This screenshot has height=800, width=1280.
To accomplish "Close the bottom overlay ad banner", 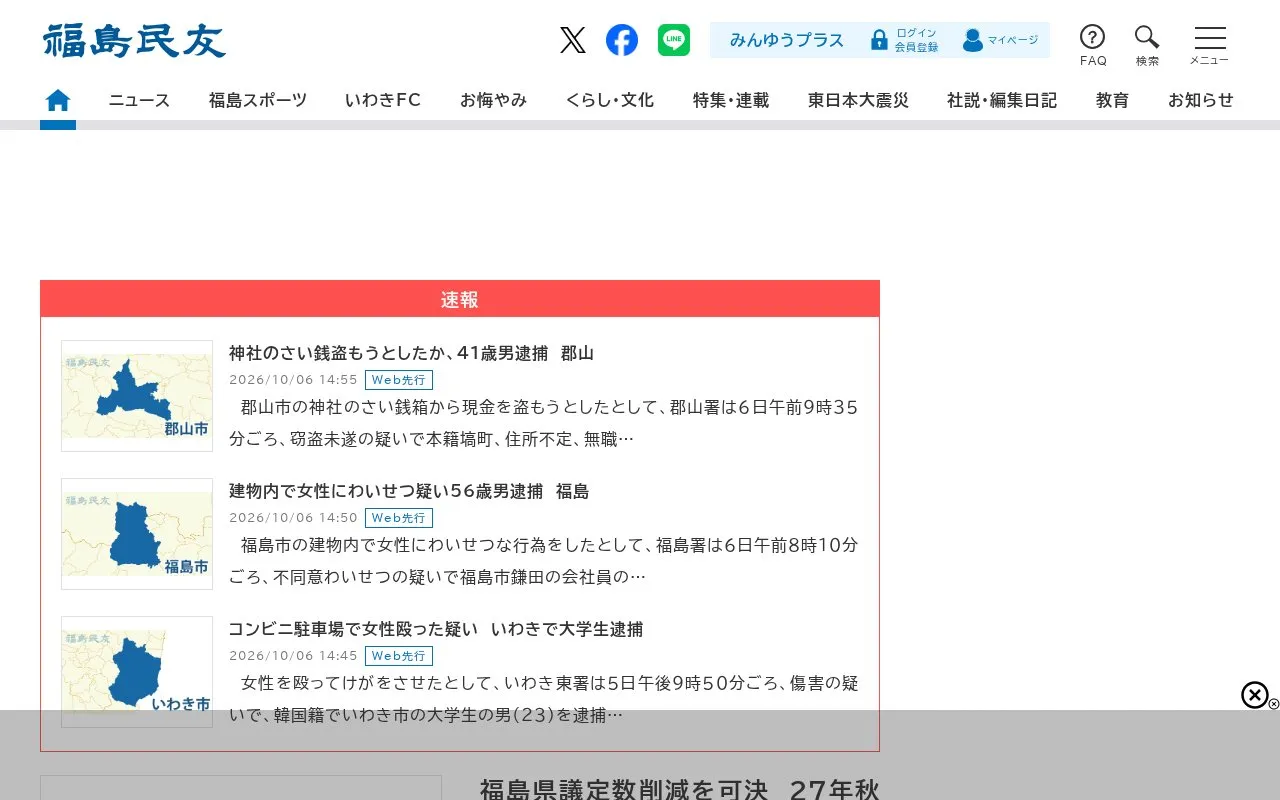I will 1255,695.
